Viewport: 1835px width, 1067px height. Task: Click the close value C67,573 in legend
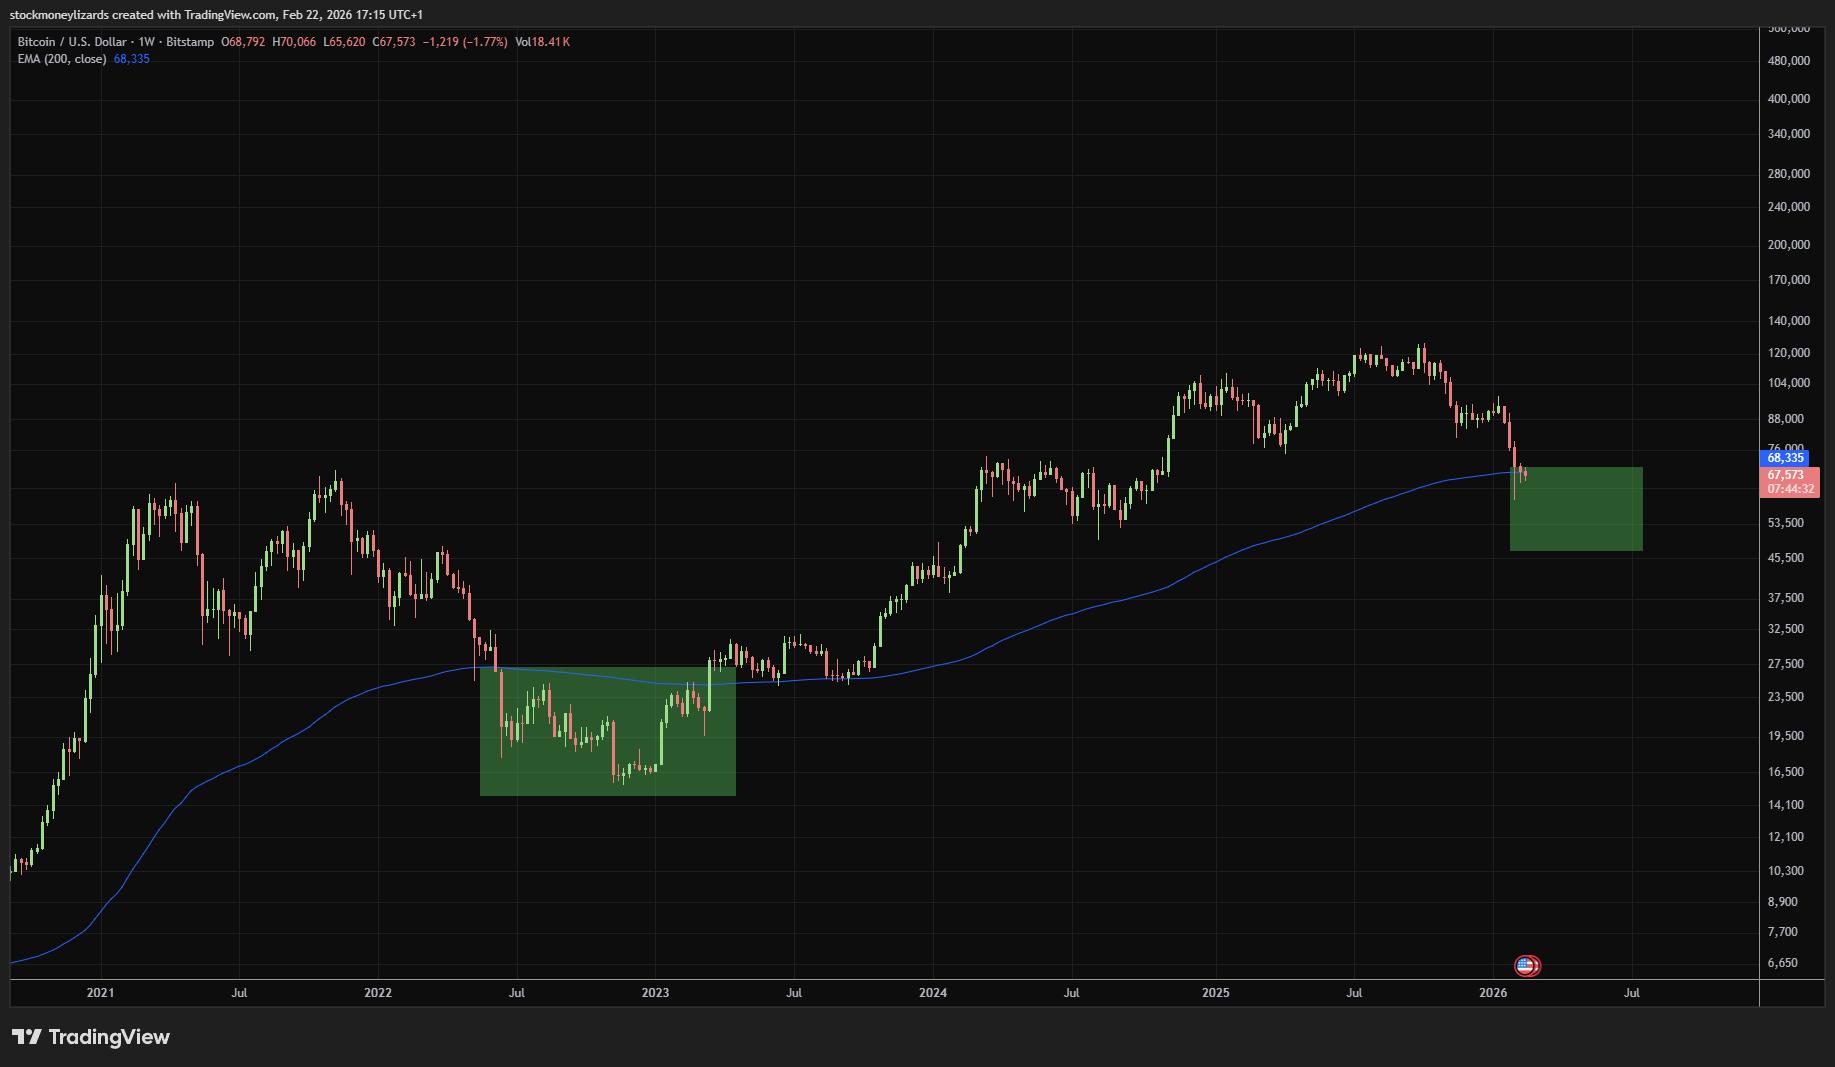(394, 42)
